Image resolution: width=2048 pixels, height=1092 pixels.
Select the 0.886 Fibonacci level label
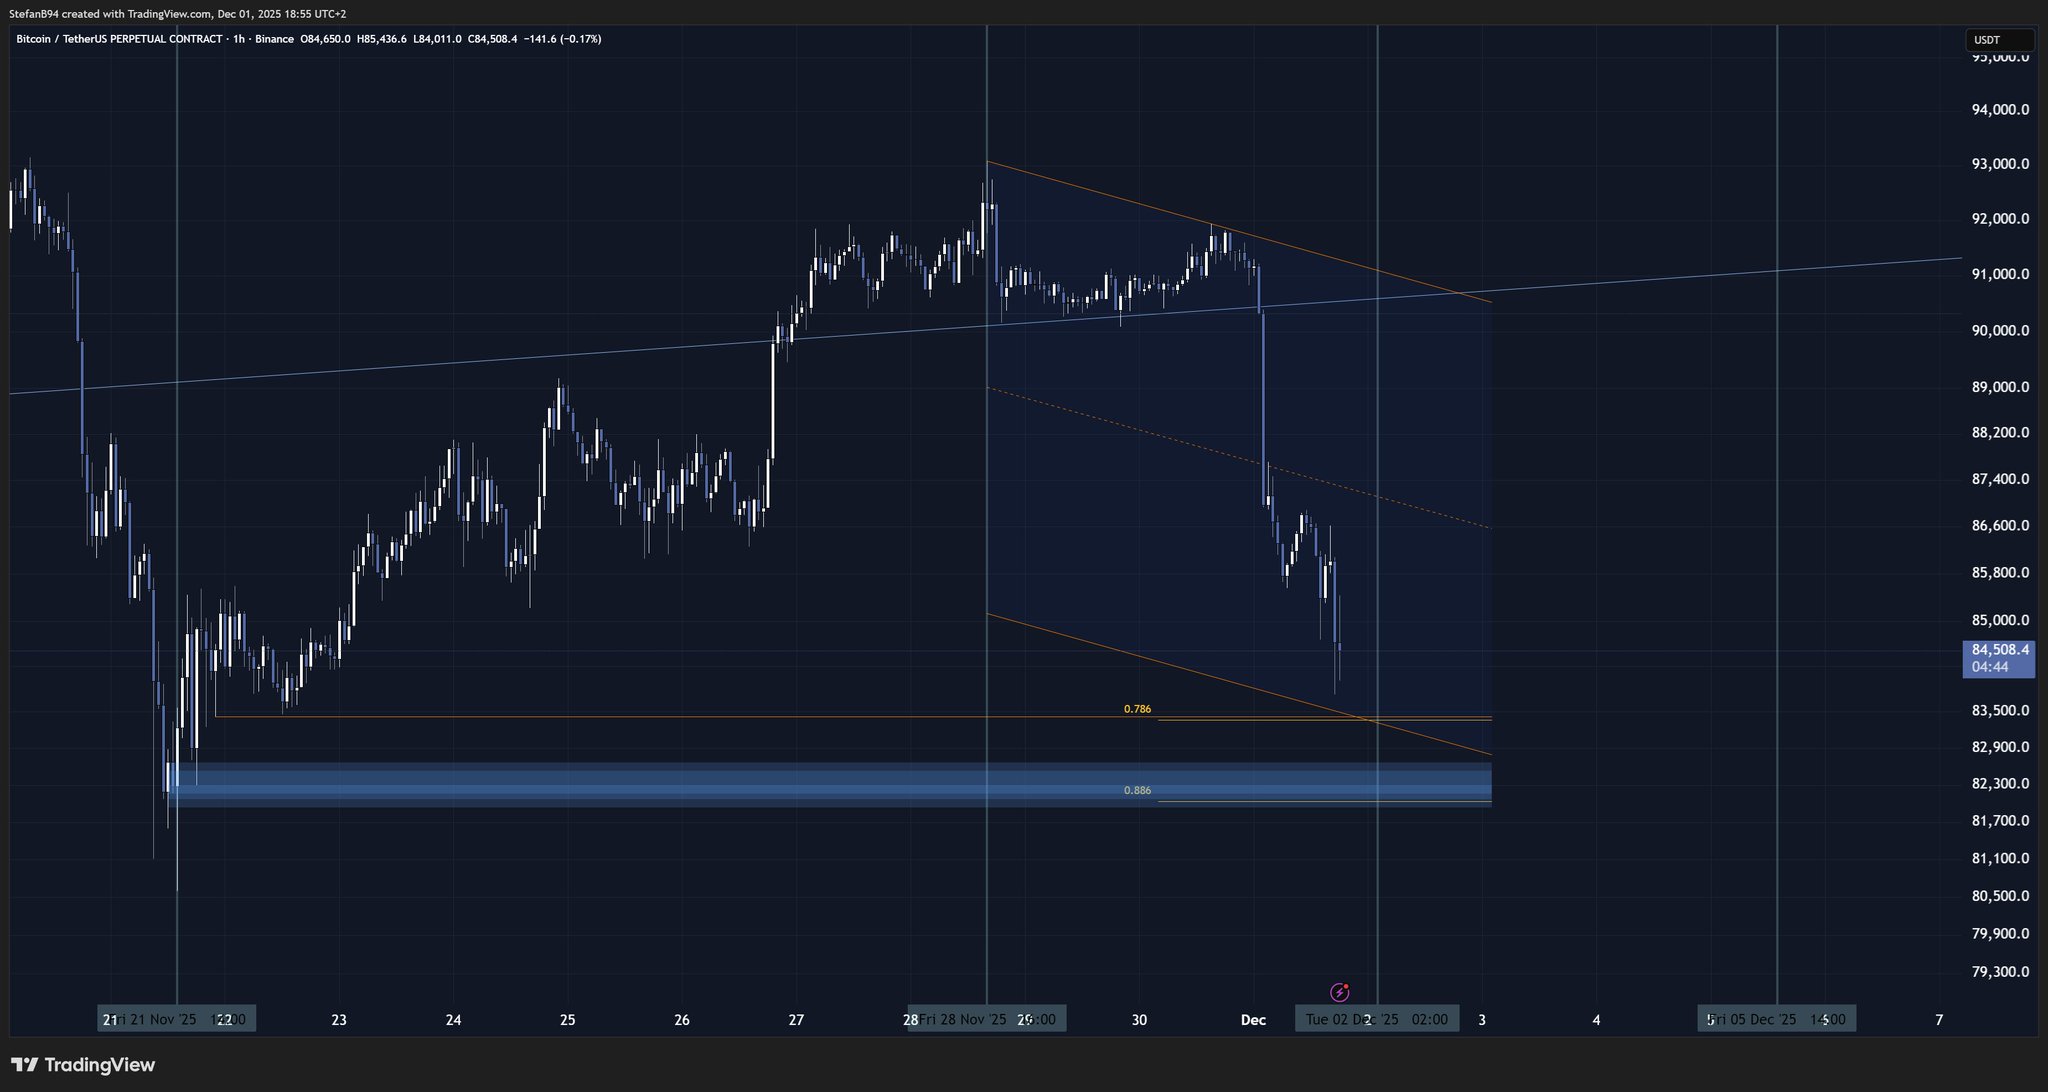tap(1137, 790)
